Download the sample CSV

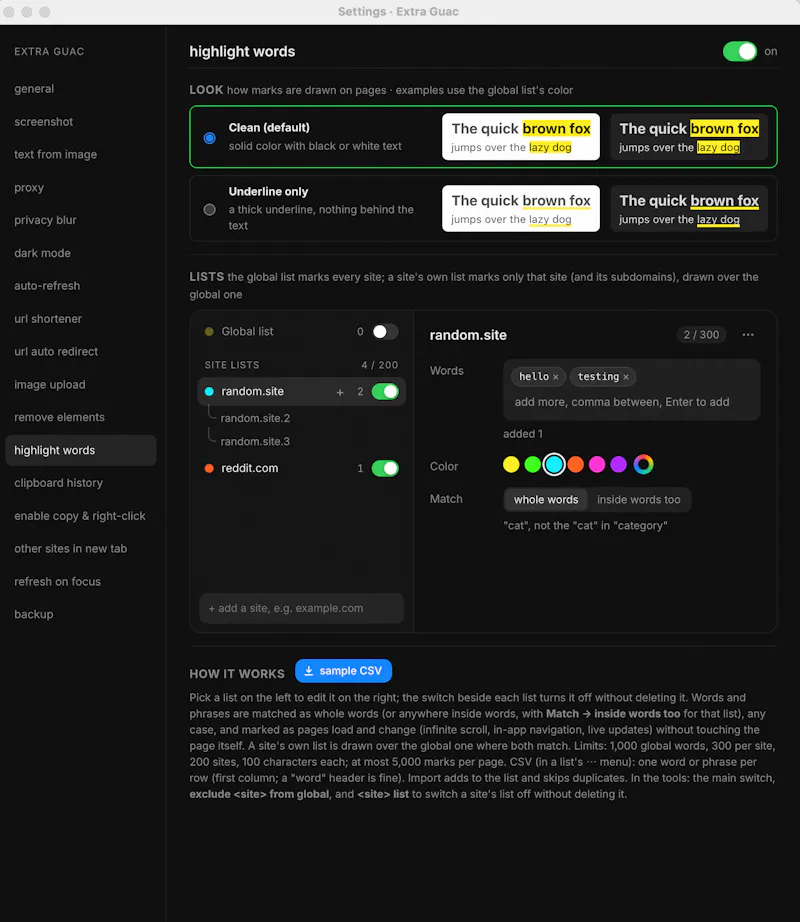343,671
